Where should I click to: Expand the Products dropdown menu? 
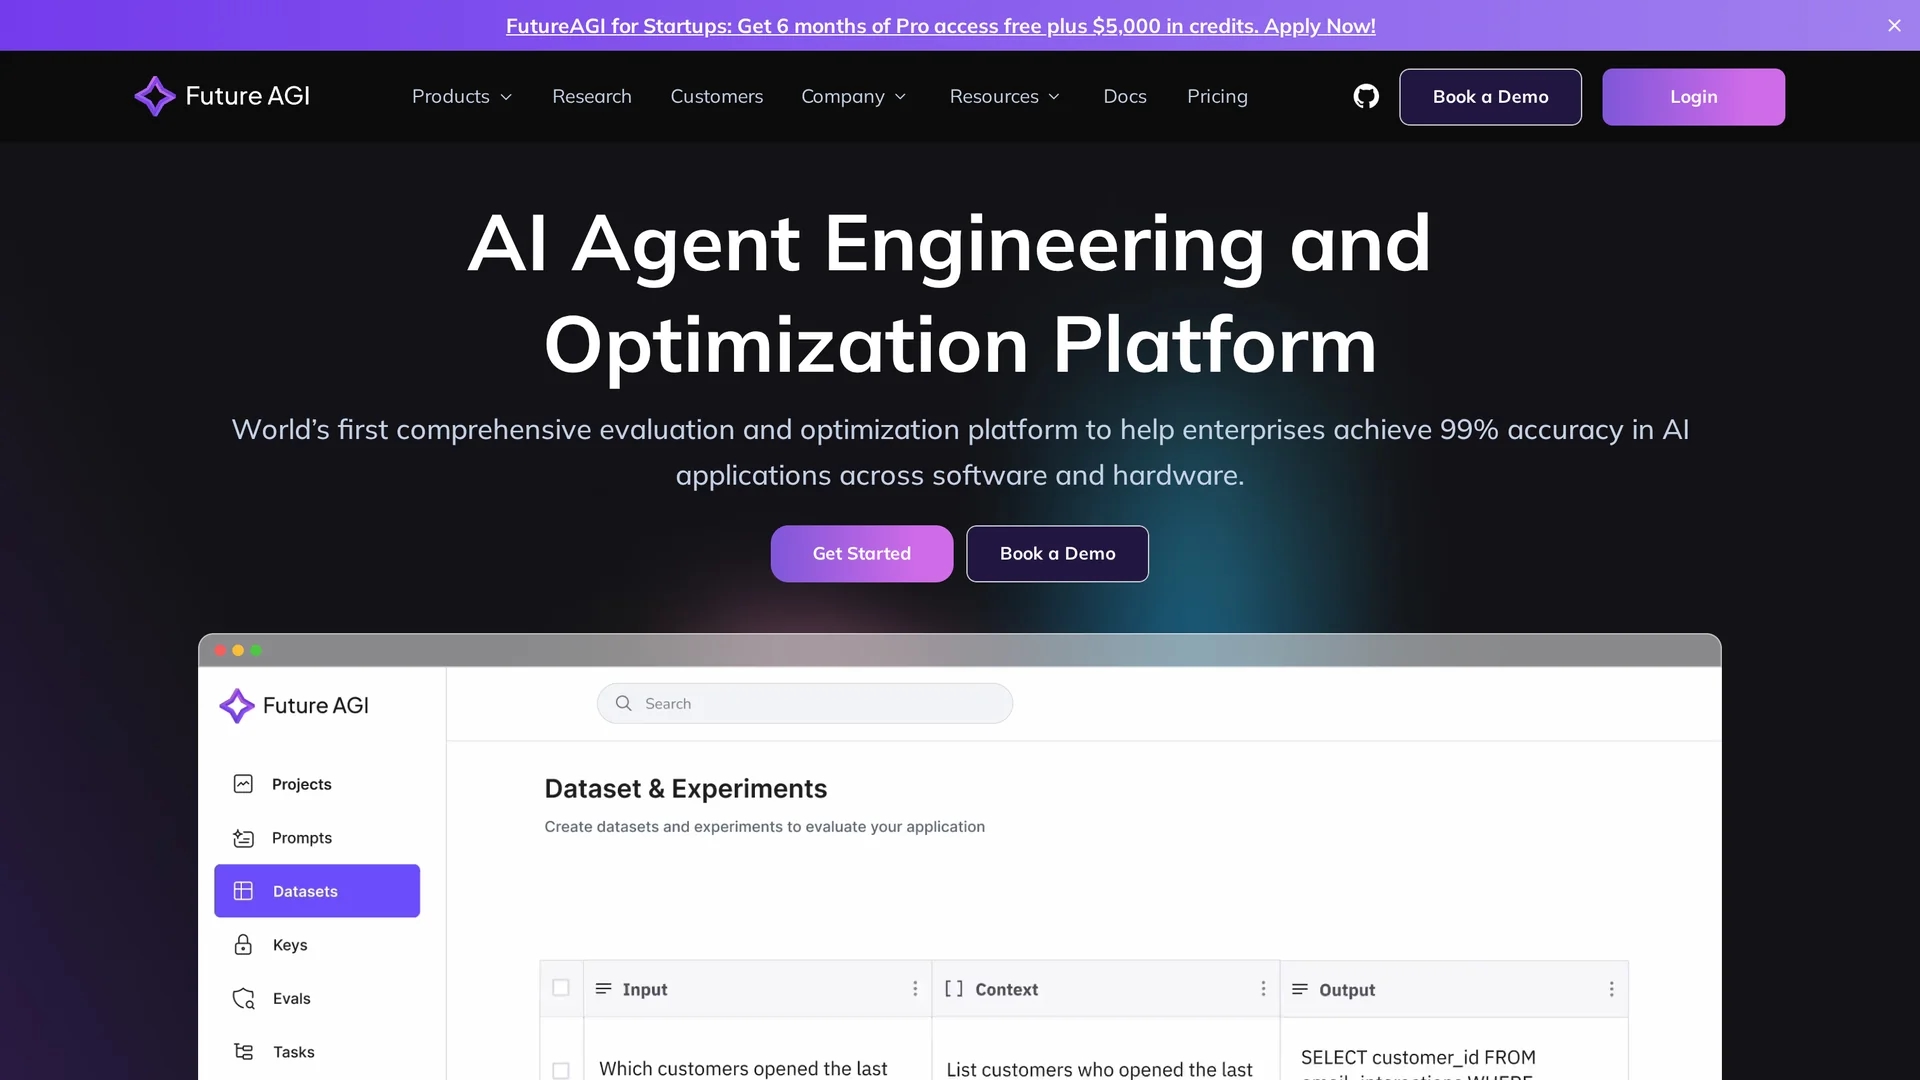tap(462, 97)
